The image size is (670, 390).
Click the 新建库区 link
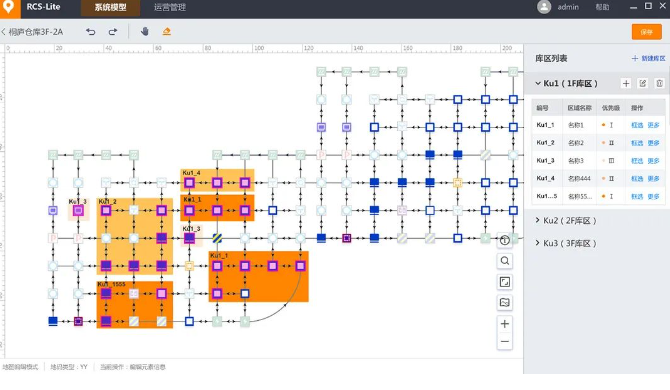[x=648, y=59]
